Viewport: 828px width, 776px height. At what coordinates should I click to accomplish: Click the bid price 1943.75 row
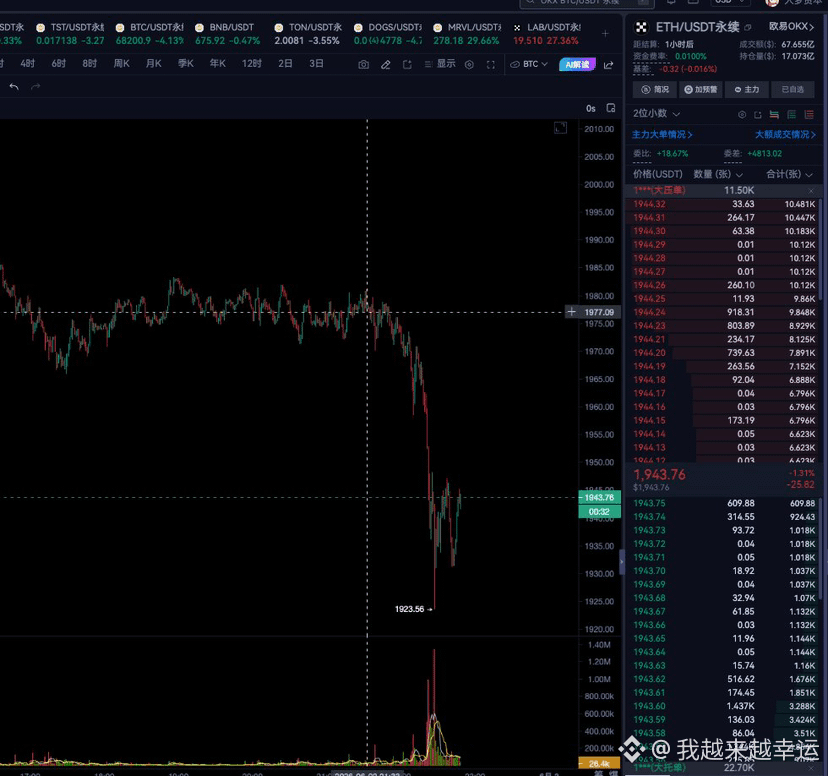(723, 504)
